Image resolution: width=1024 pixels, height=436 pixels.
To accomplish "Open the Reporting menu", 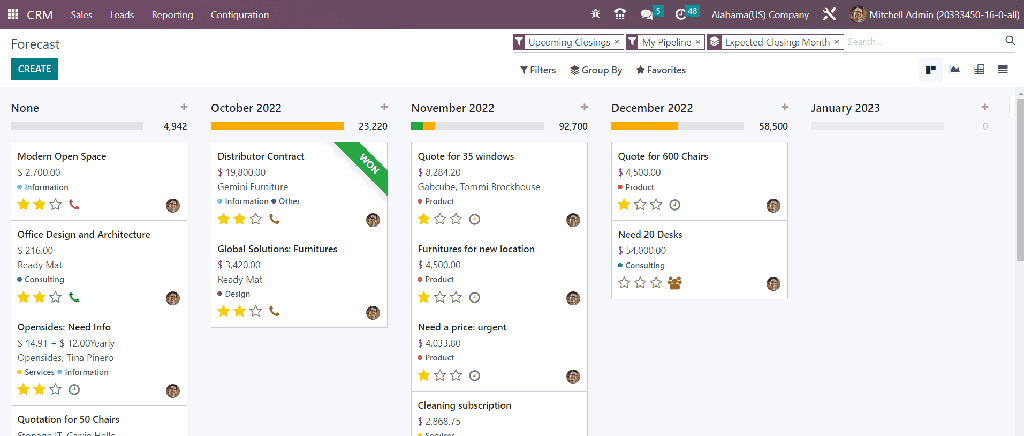I will 172,14.
